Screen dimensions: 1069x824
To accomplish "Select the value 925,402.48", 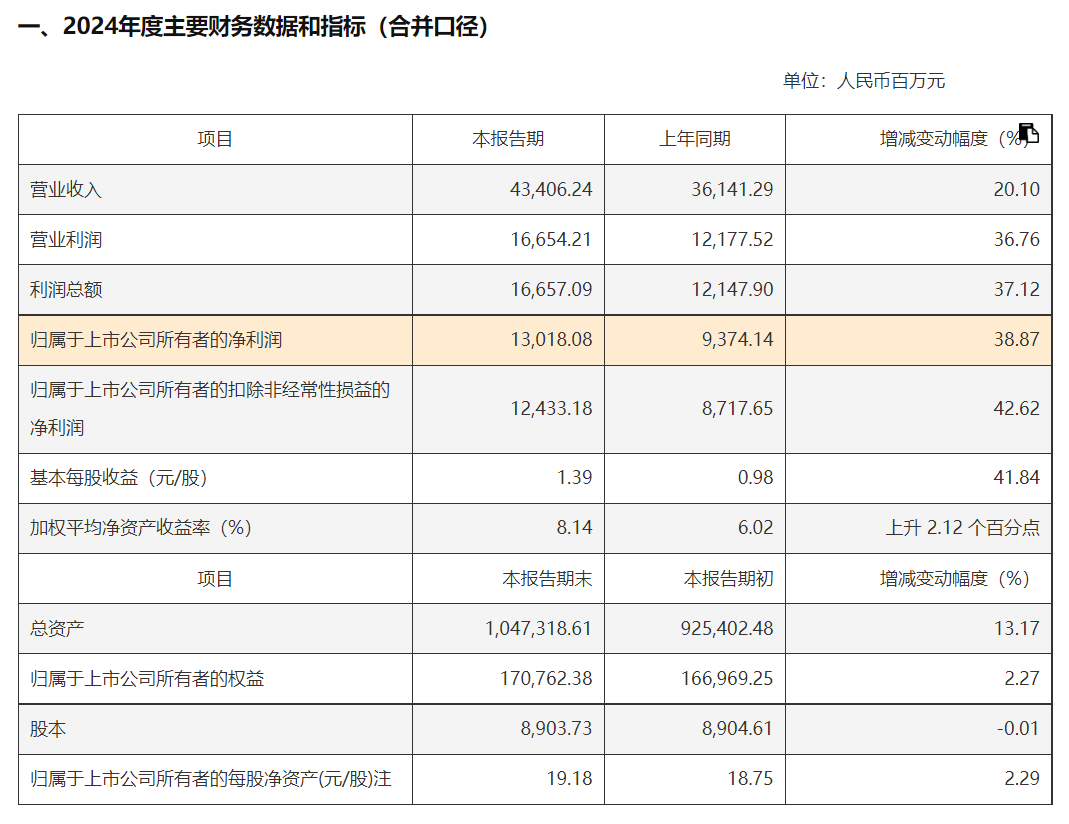I will click(x=727, y=628).
